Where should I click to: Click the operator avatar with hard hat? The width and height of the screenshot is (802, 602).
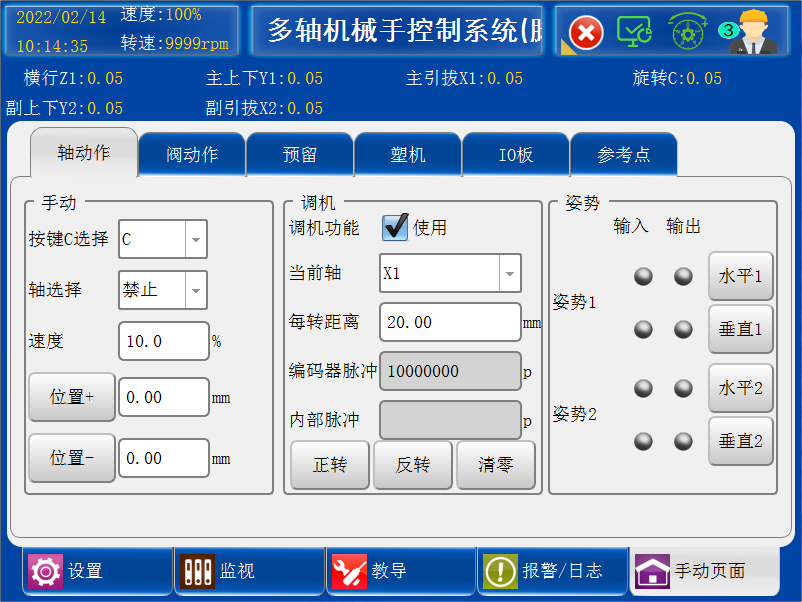tap(755, 30)
